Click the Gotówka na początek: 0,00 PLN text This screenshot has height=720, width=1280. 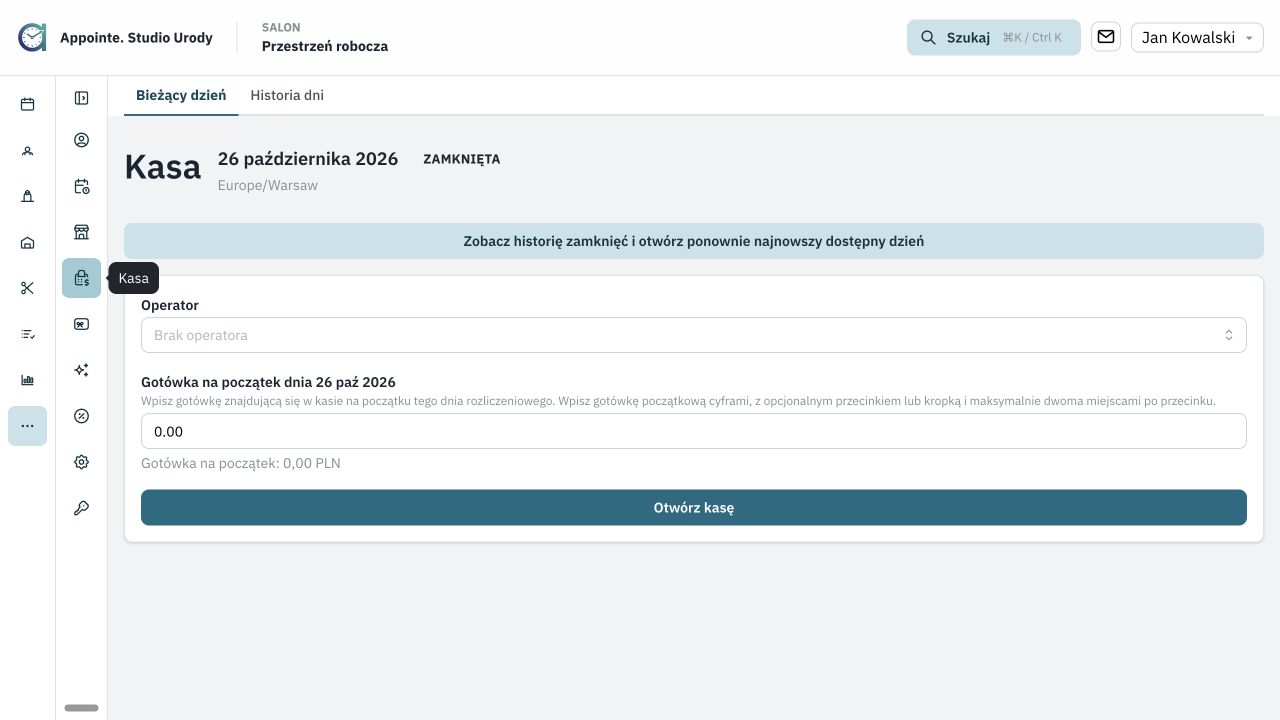(241, 463)
